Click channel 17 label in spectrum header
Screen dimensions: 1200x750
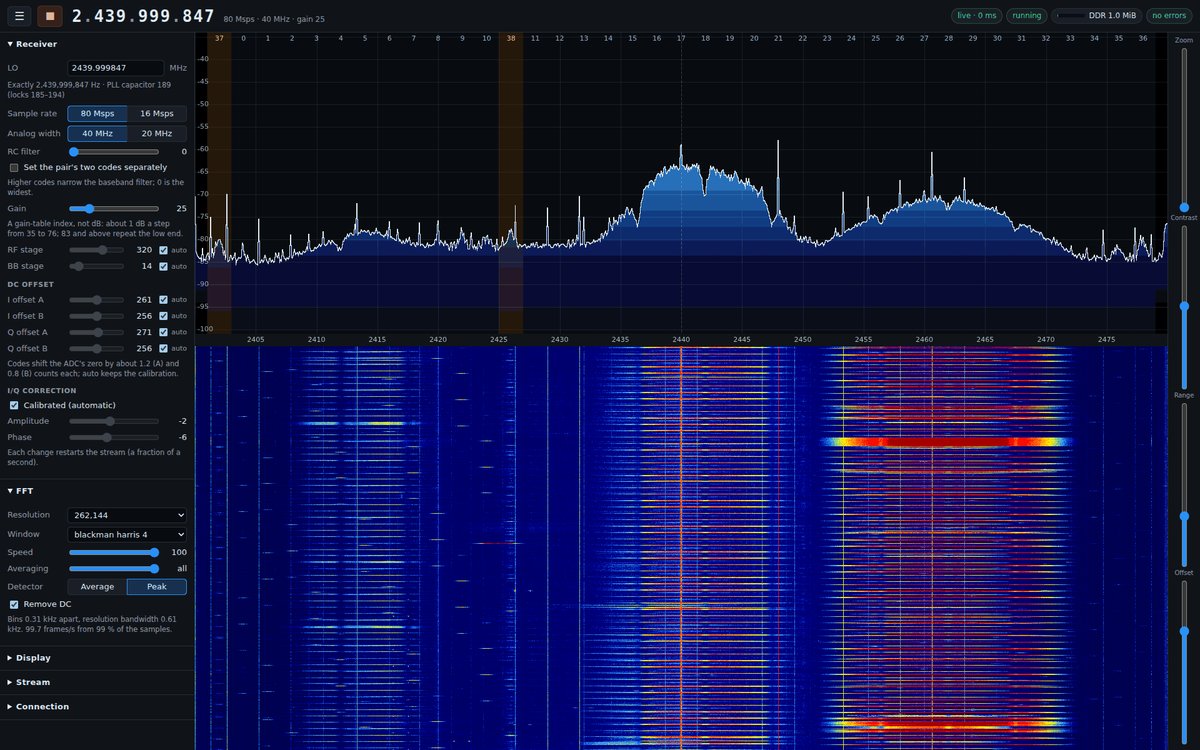681,38
